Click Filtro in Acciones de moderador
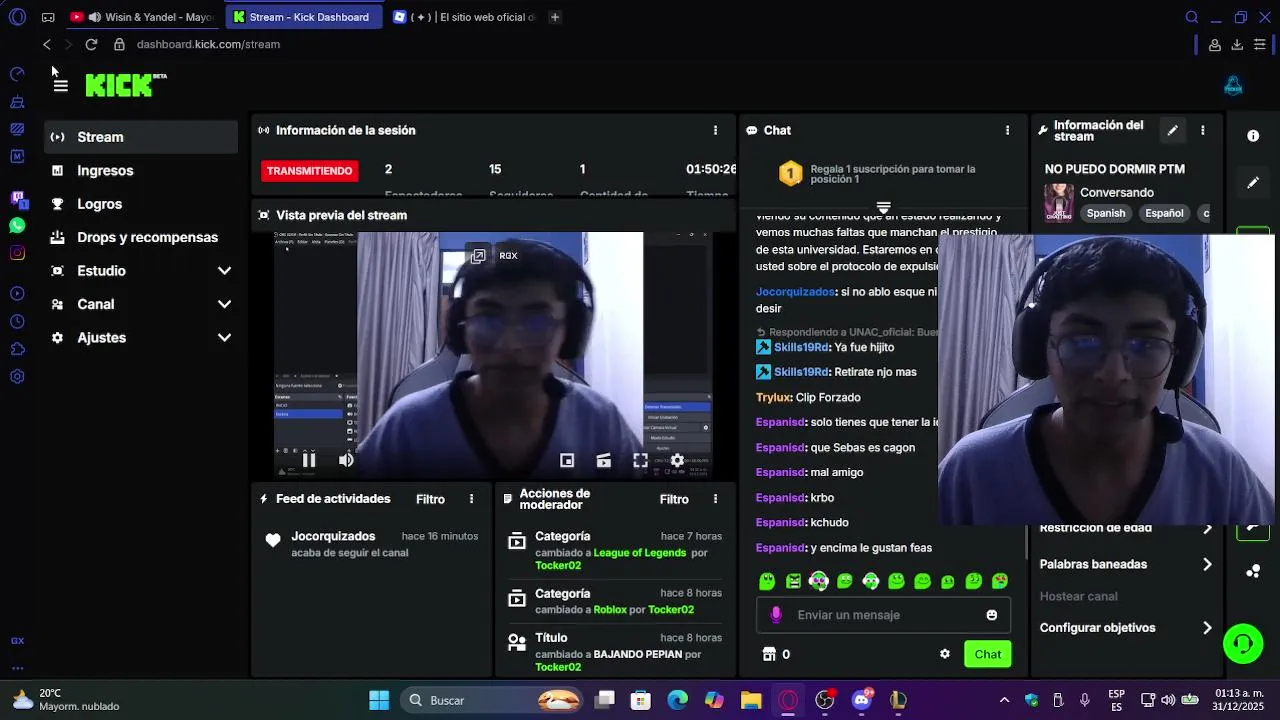1280x720 pixels. [x=674, y=499]
